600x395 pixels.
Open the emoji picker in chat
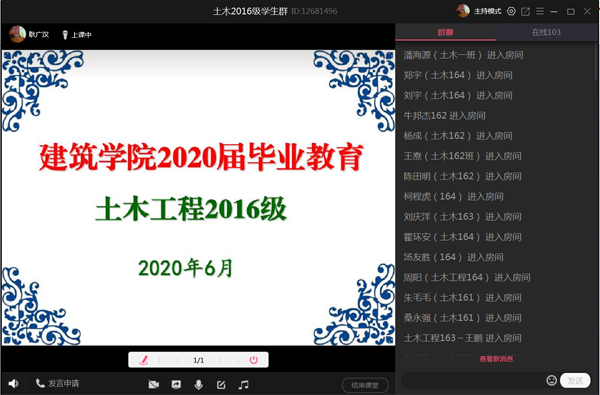[x=551, y=380]
